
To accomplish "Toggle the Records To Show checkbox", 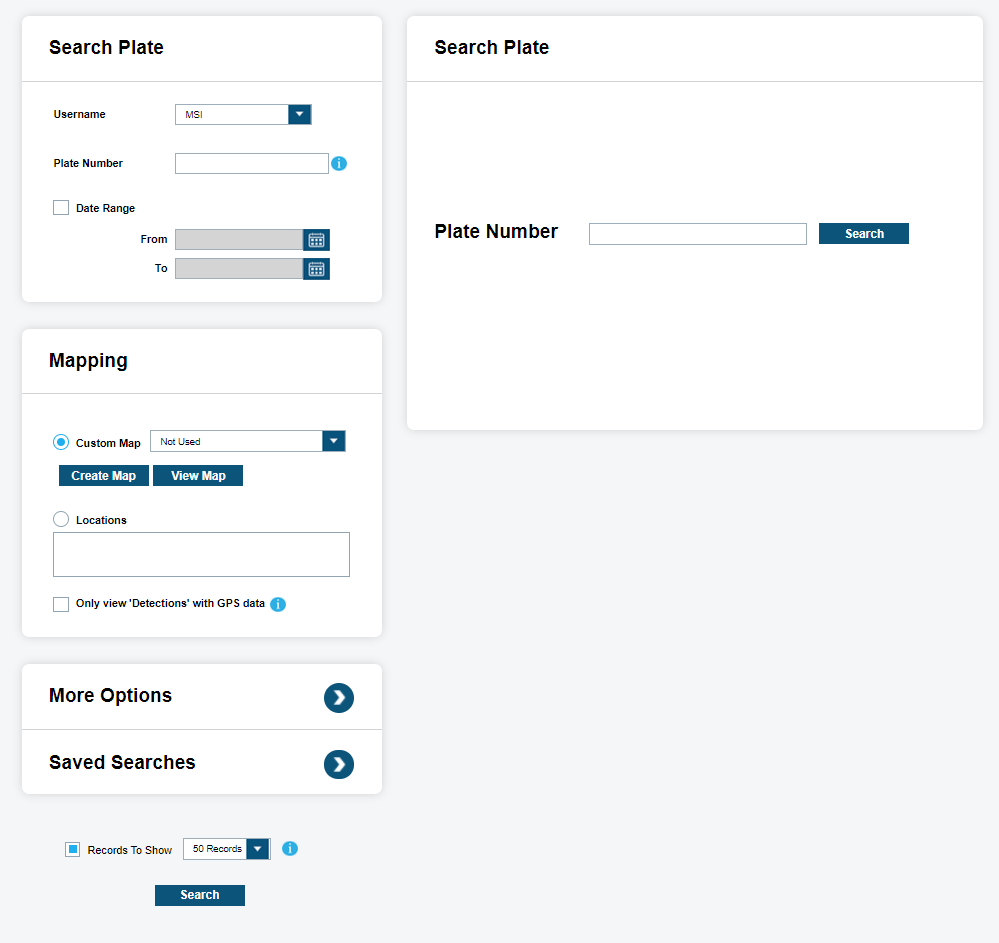I will [73, 850].
